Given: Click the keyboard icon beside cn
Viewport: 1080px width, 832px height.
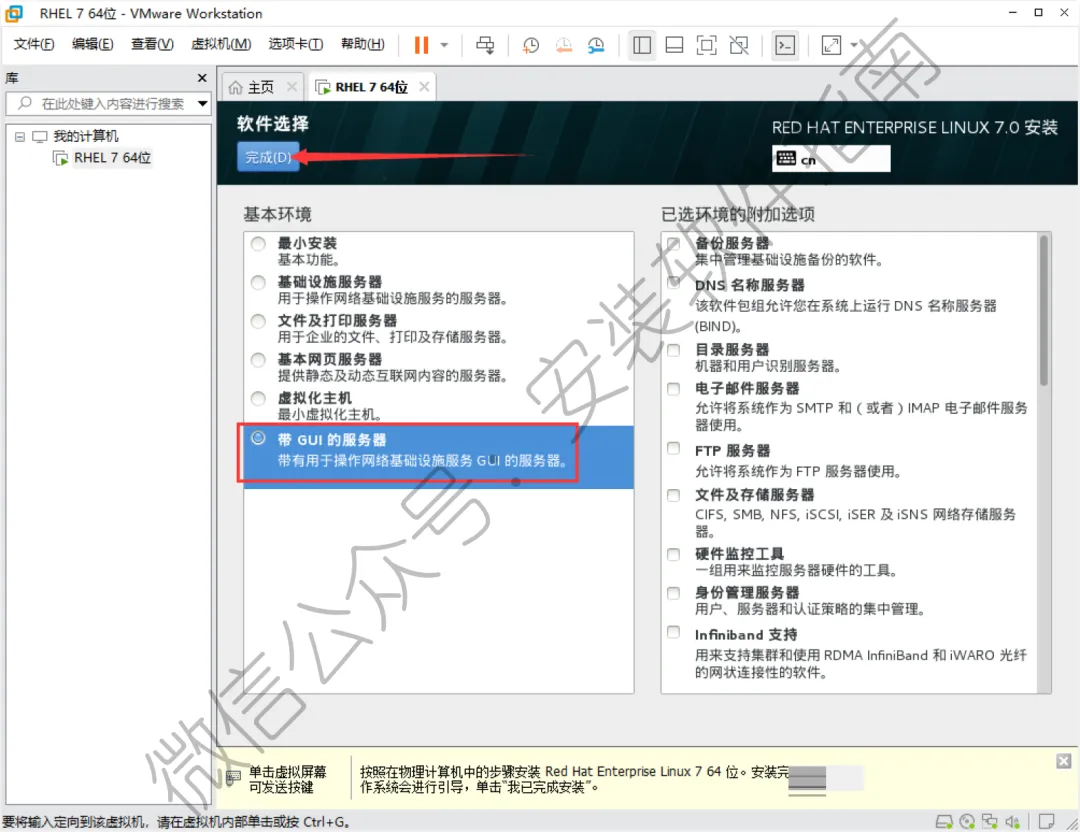Looking at the screenshot, I should pos(786,158).
